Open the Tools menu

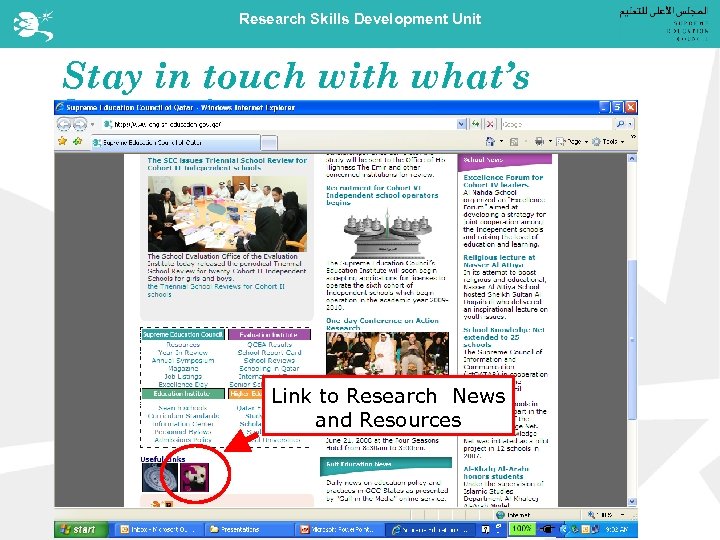click(608, 142)
